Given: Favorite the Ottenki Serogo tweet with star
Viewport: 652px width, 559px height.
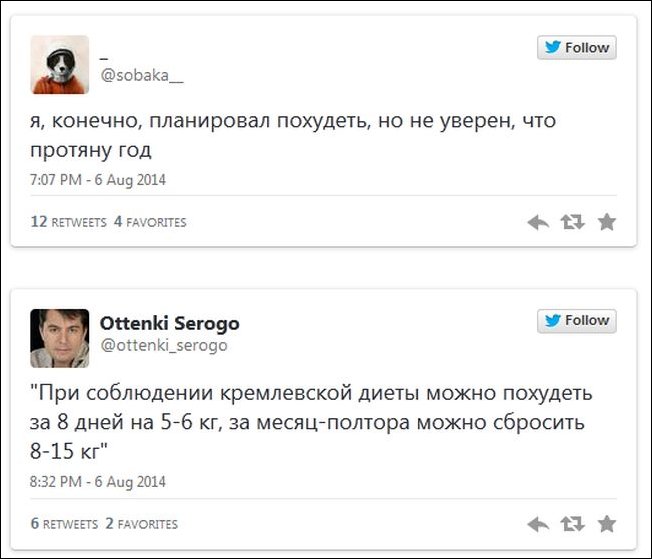Looking at the screenshot, I should [606, 524].
